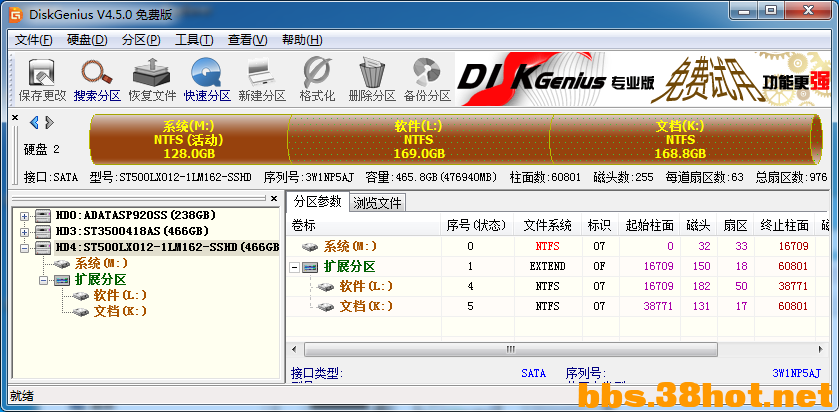Sort by the 终止柱面 column header
Image resolution: width=839 pixels, height=412 pixels.
click(x=784, y=226)
